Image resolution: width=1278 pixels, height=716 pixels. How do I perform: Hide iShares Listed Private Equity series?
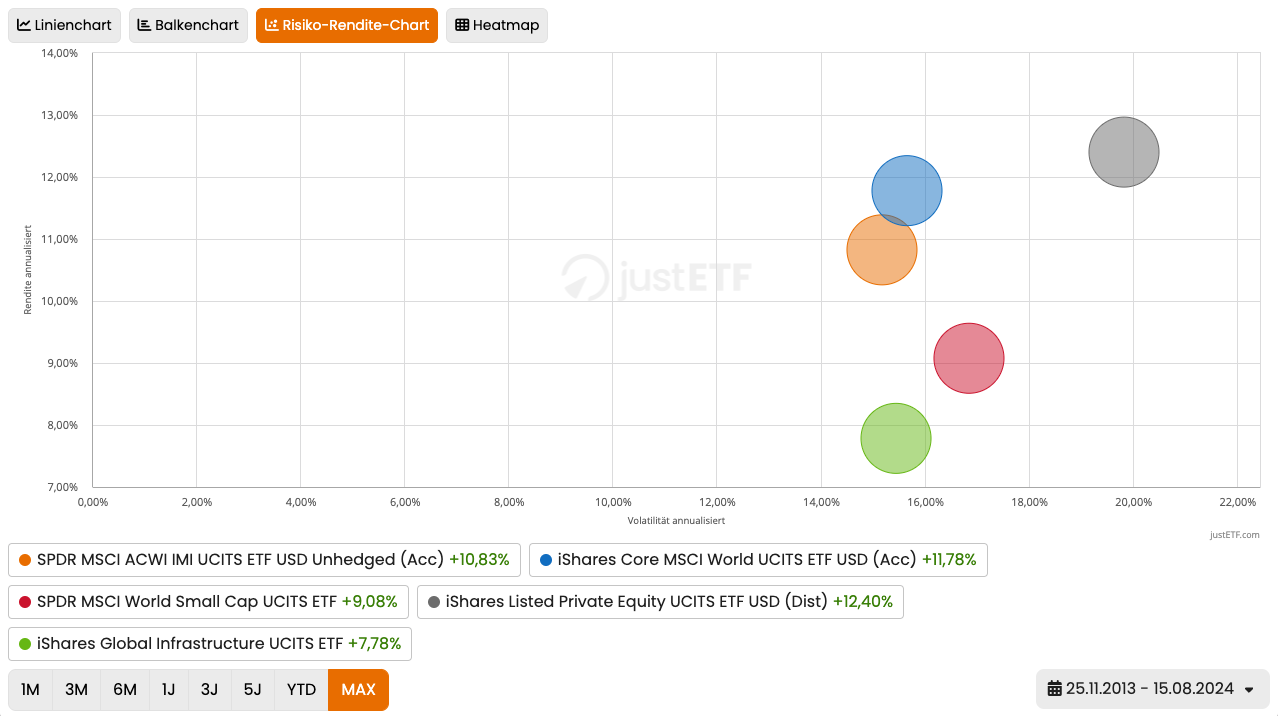[660, 602]
